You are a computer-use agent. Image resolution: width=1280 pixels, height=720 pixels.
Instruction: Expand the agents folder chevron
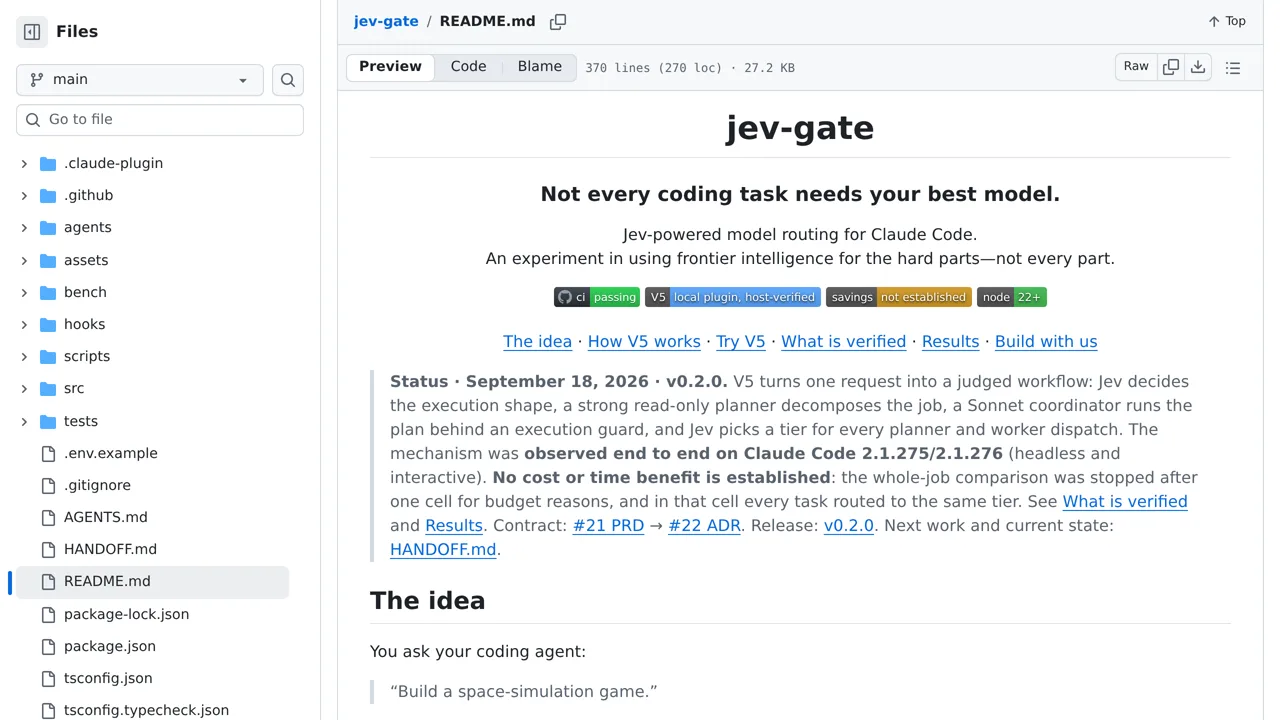click(24, 228)
